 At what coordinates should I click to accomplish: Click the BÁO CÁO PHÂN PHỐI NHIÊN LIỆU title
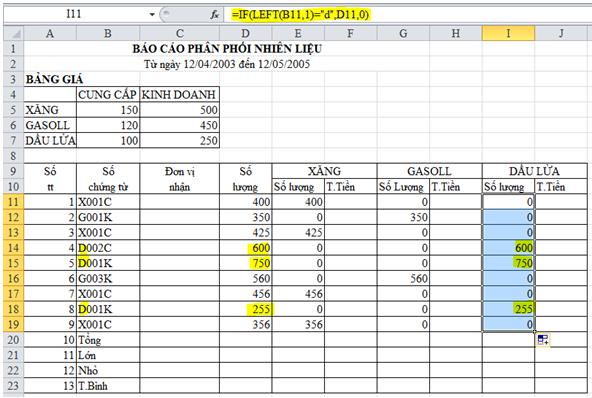pos(227,49)
